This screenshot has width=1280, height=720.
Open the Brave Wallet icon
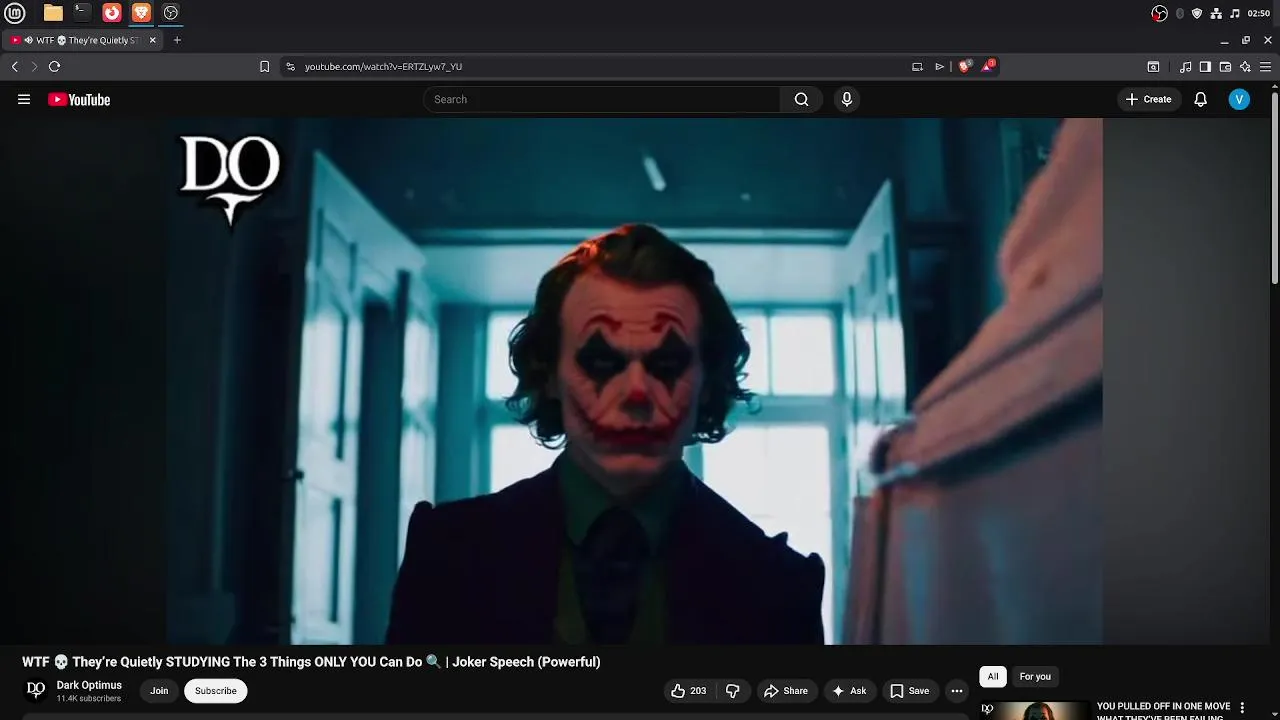[x=1225, y=66]
